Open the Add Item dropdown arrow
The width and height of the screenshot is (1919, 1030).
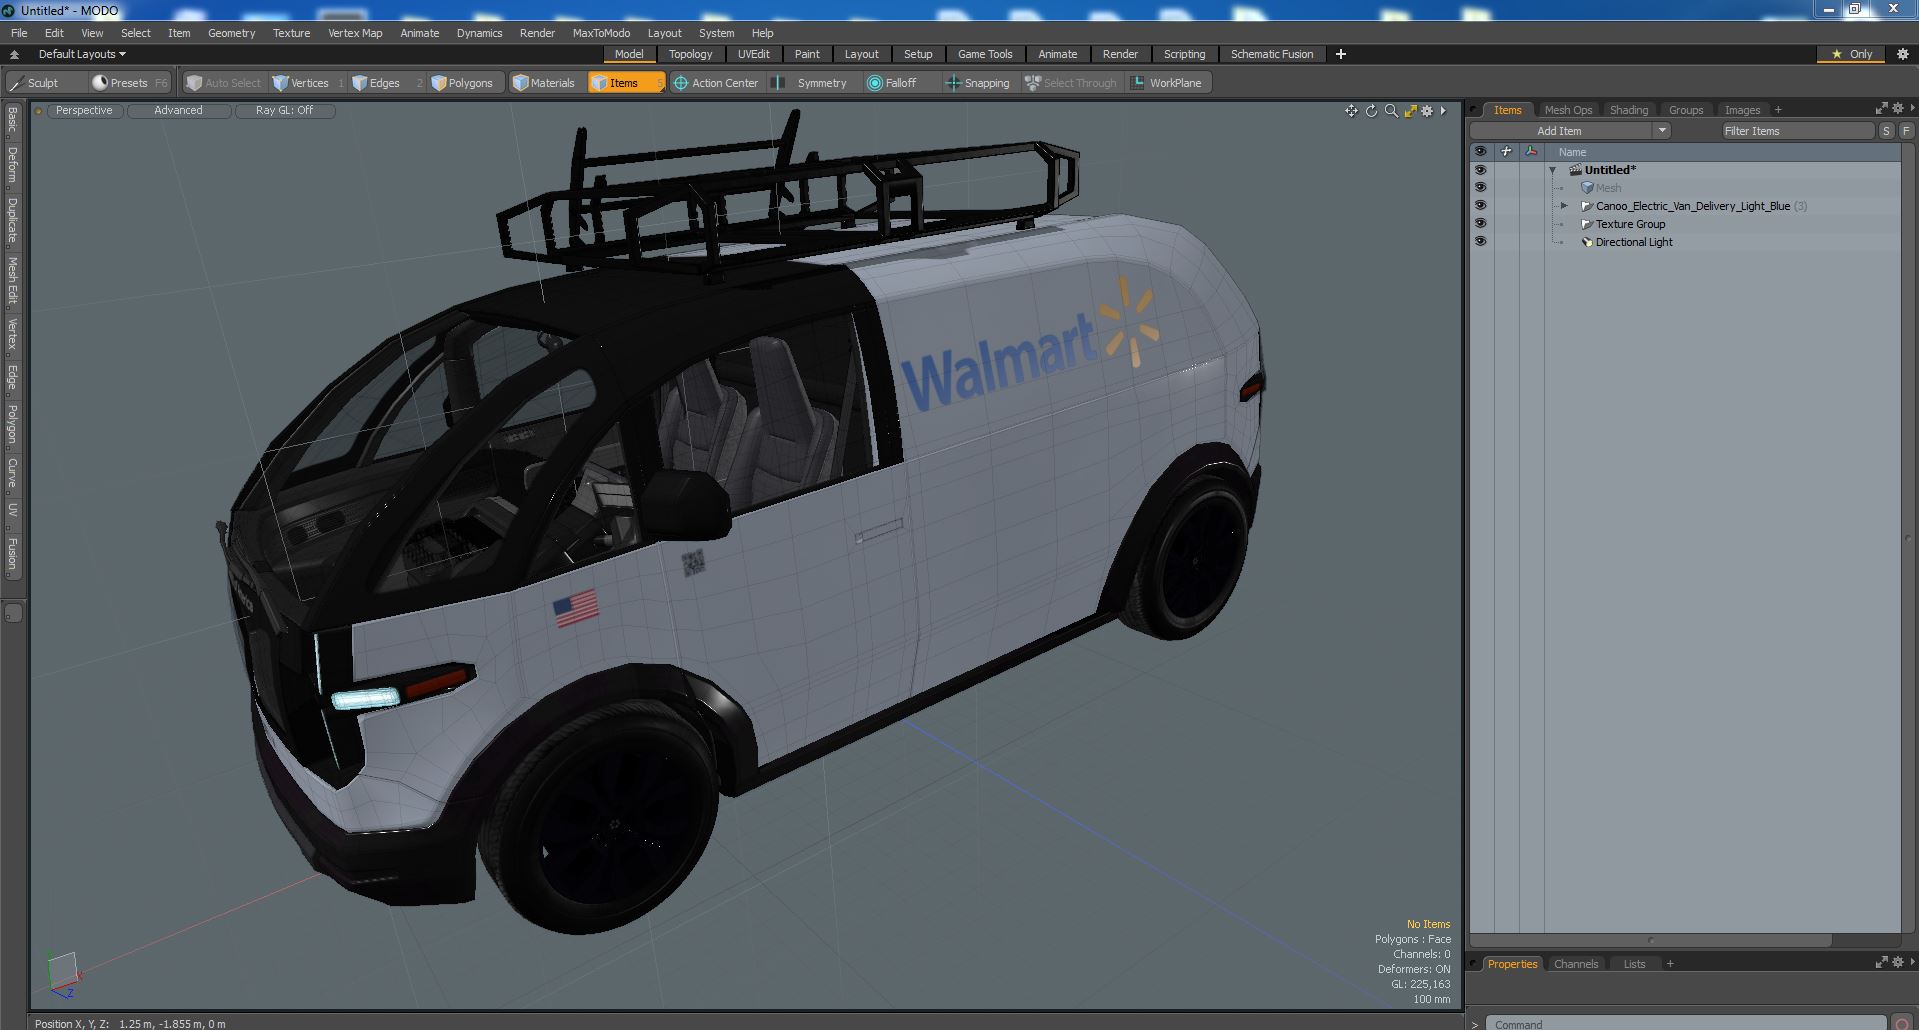(1662, 131)
